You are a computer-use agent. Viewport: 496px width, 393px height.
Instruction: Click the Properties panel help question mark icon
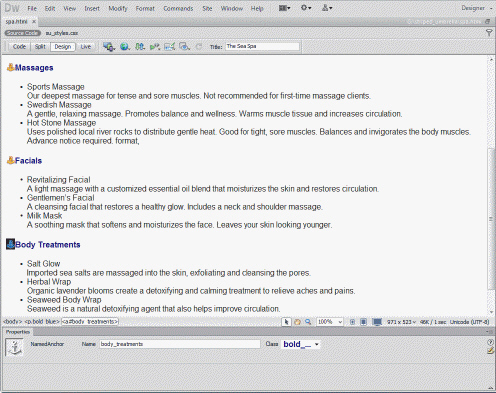[x=490, y=342]
